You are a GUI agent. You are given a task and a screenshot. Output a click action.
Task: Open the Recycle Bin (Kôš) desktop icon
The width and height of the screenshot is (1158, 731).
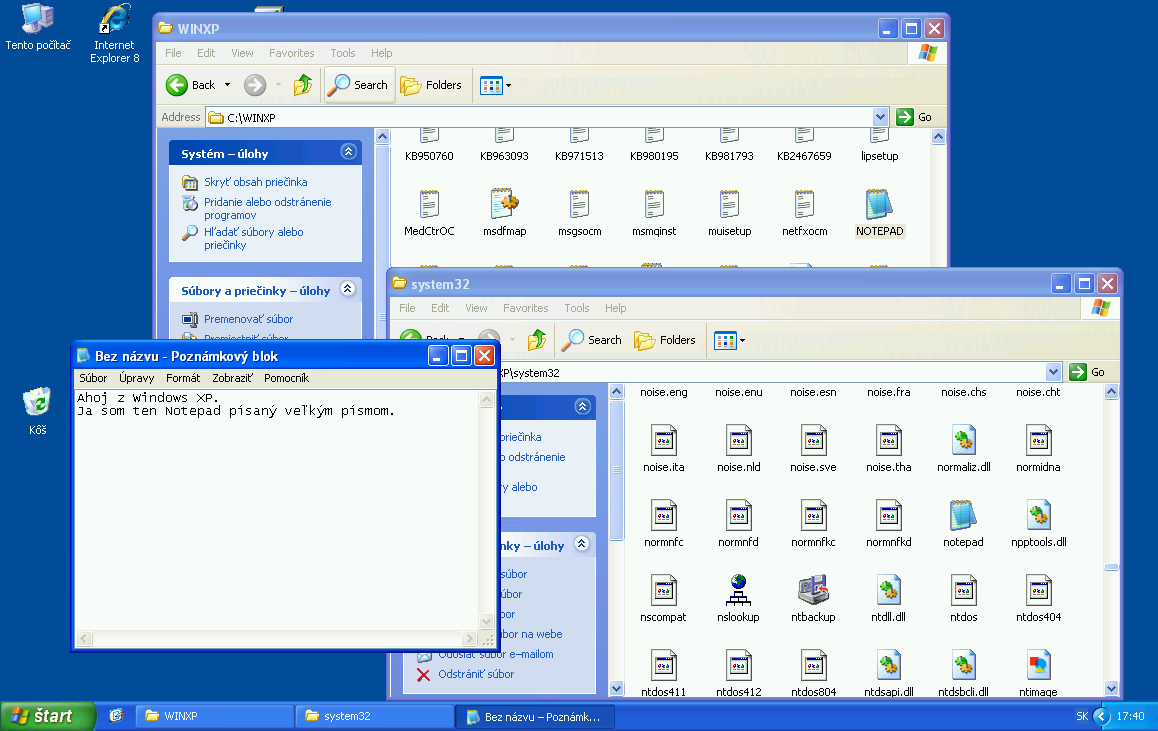pyautogui.click(x=37, y=402)
